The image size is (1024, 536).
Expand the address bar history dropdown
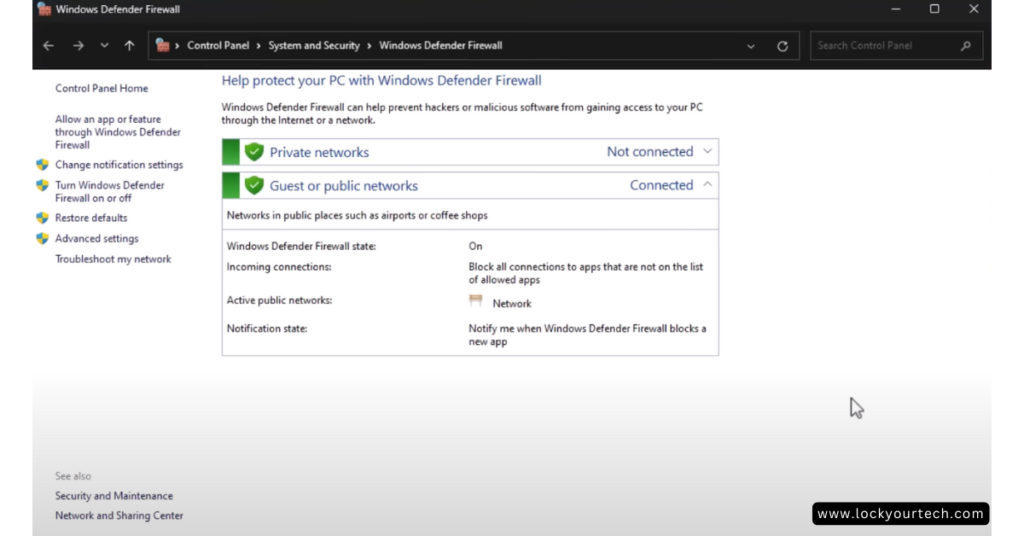751,46
